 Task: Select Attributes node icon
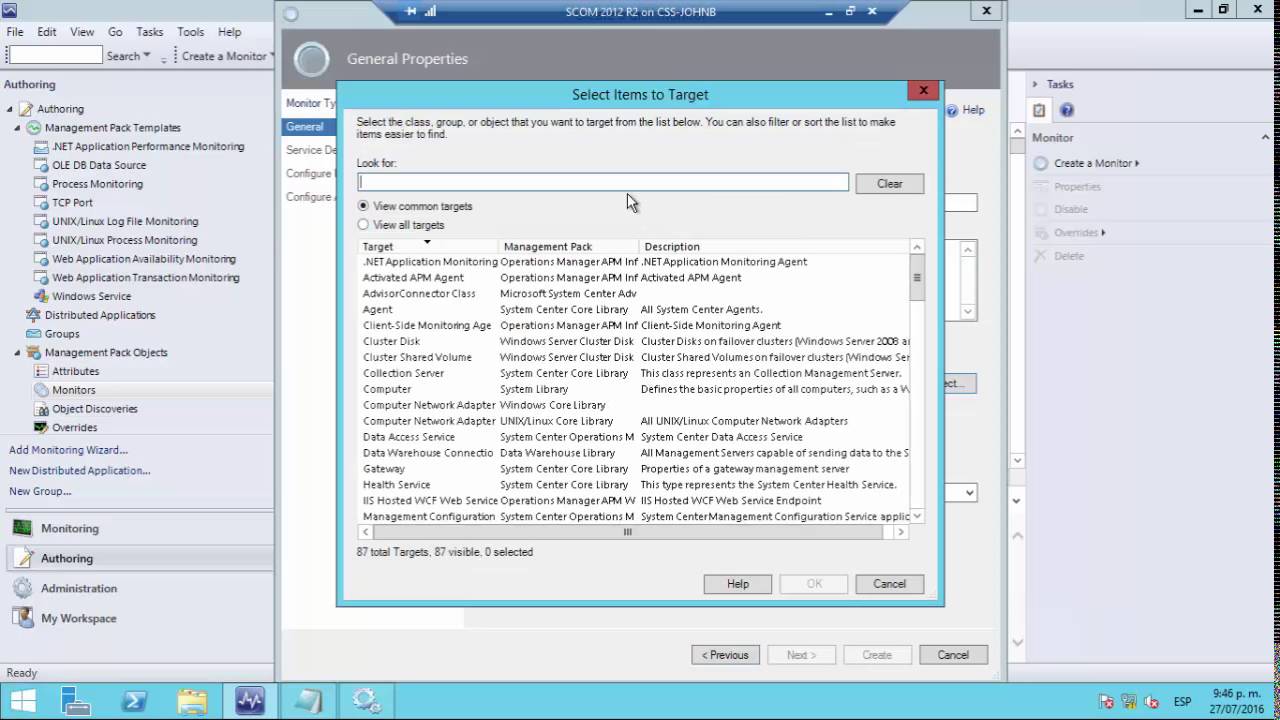(x=41, y=371)
